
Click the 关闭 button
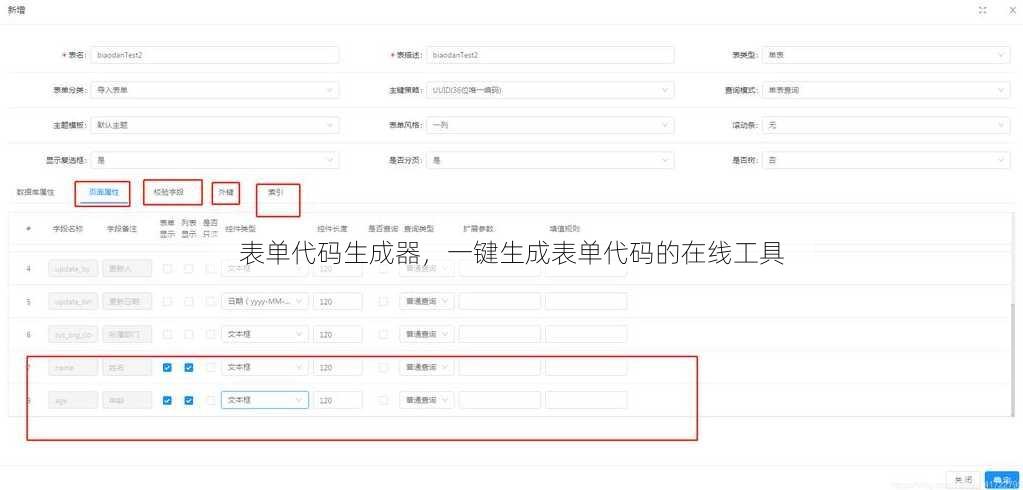coord(963,480)
